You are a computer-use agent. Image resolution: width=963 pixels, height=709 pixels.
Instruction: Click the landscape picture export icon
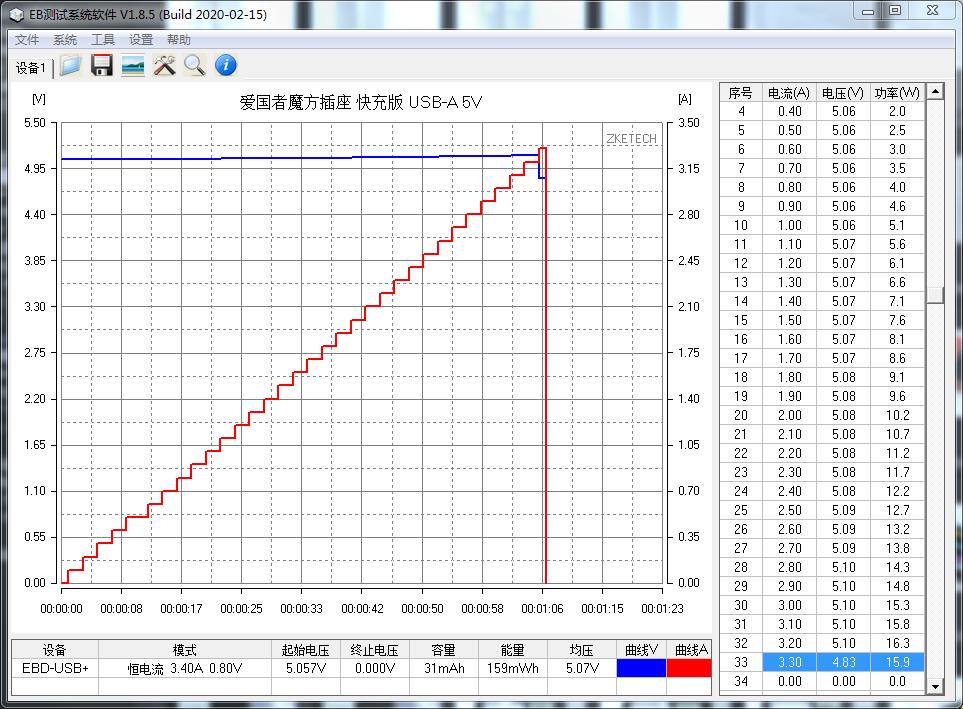(x=132, y=66)
